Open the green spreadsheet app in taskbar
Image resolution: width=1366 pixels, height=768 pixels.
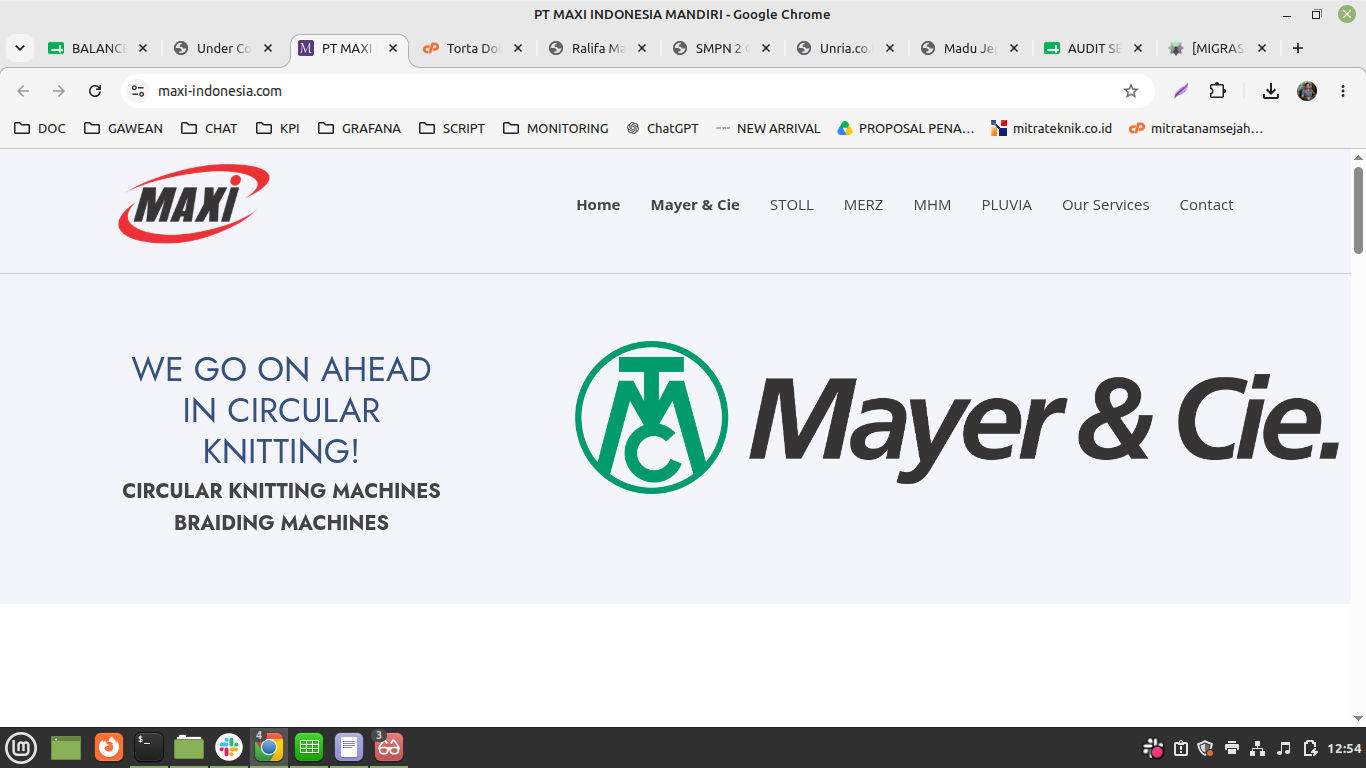[x=309, y=747]
